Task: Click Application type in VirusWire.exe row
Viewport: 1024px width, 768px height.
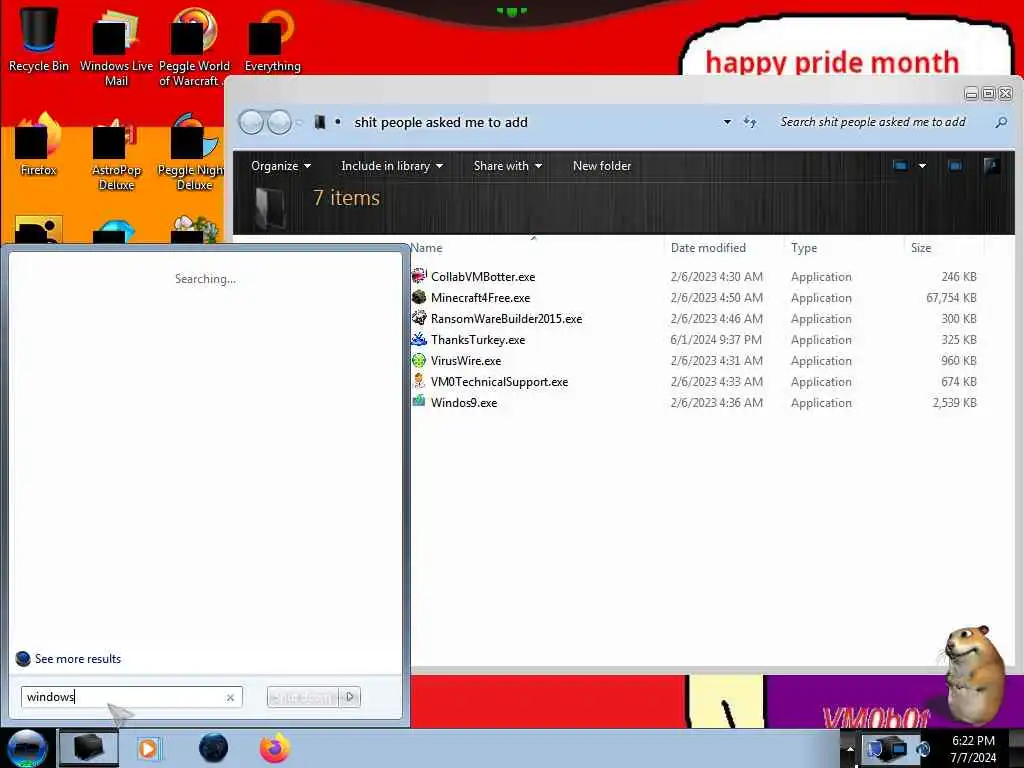Action: click(x=821, y=360)
